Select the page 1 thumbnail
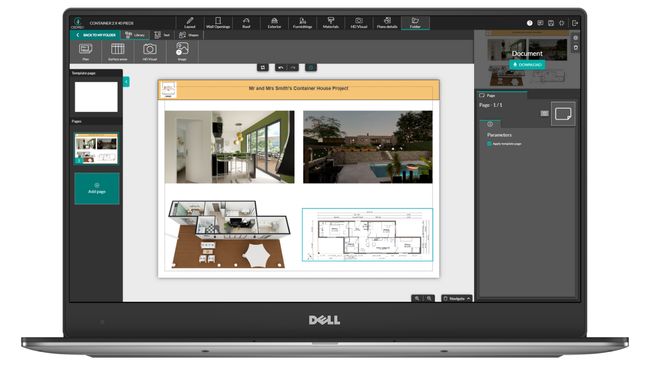This screenshot has height=366, width=650. tap(96, 148)
